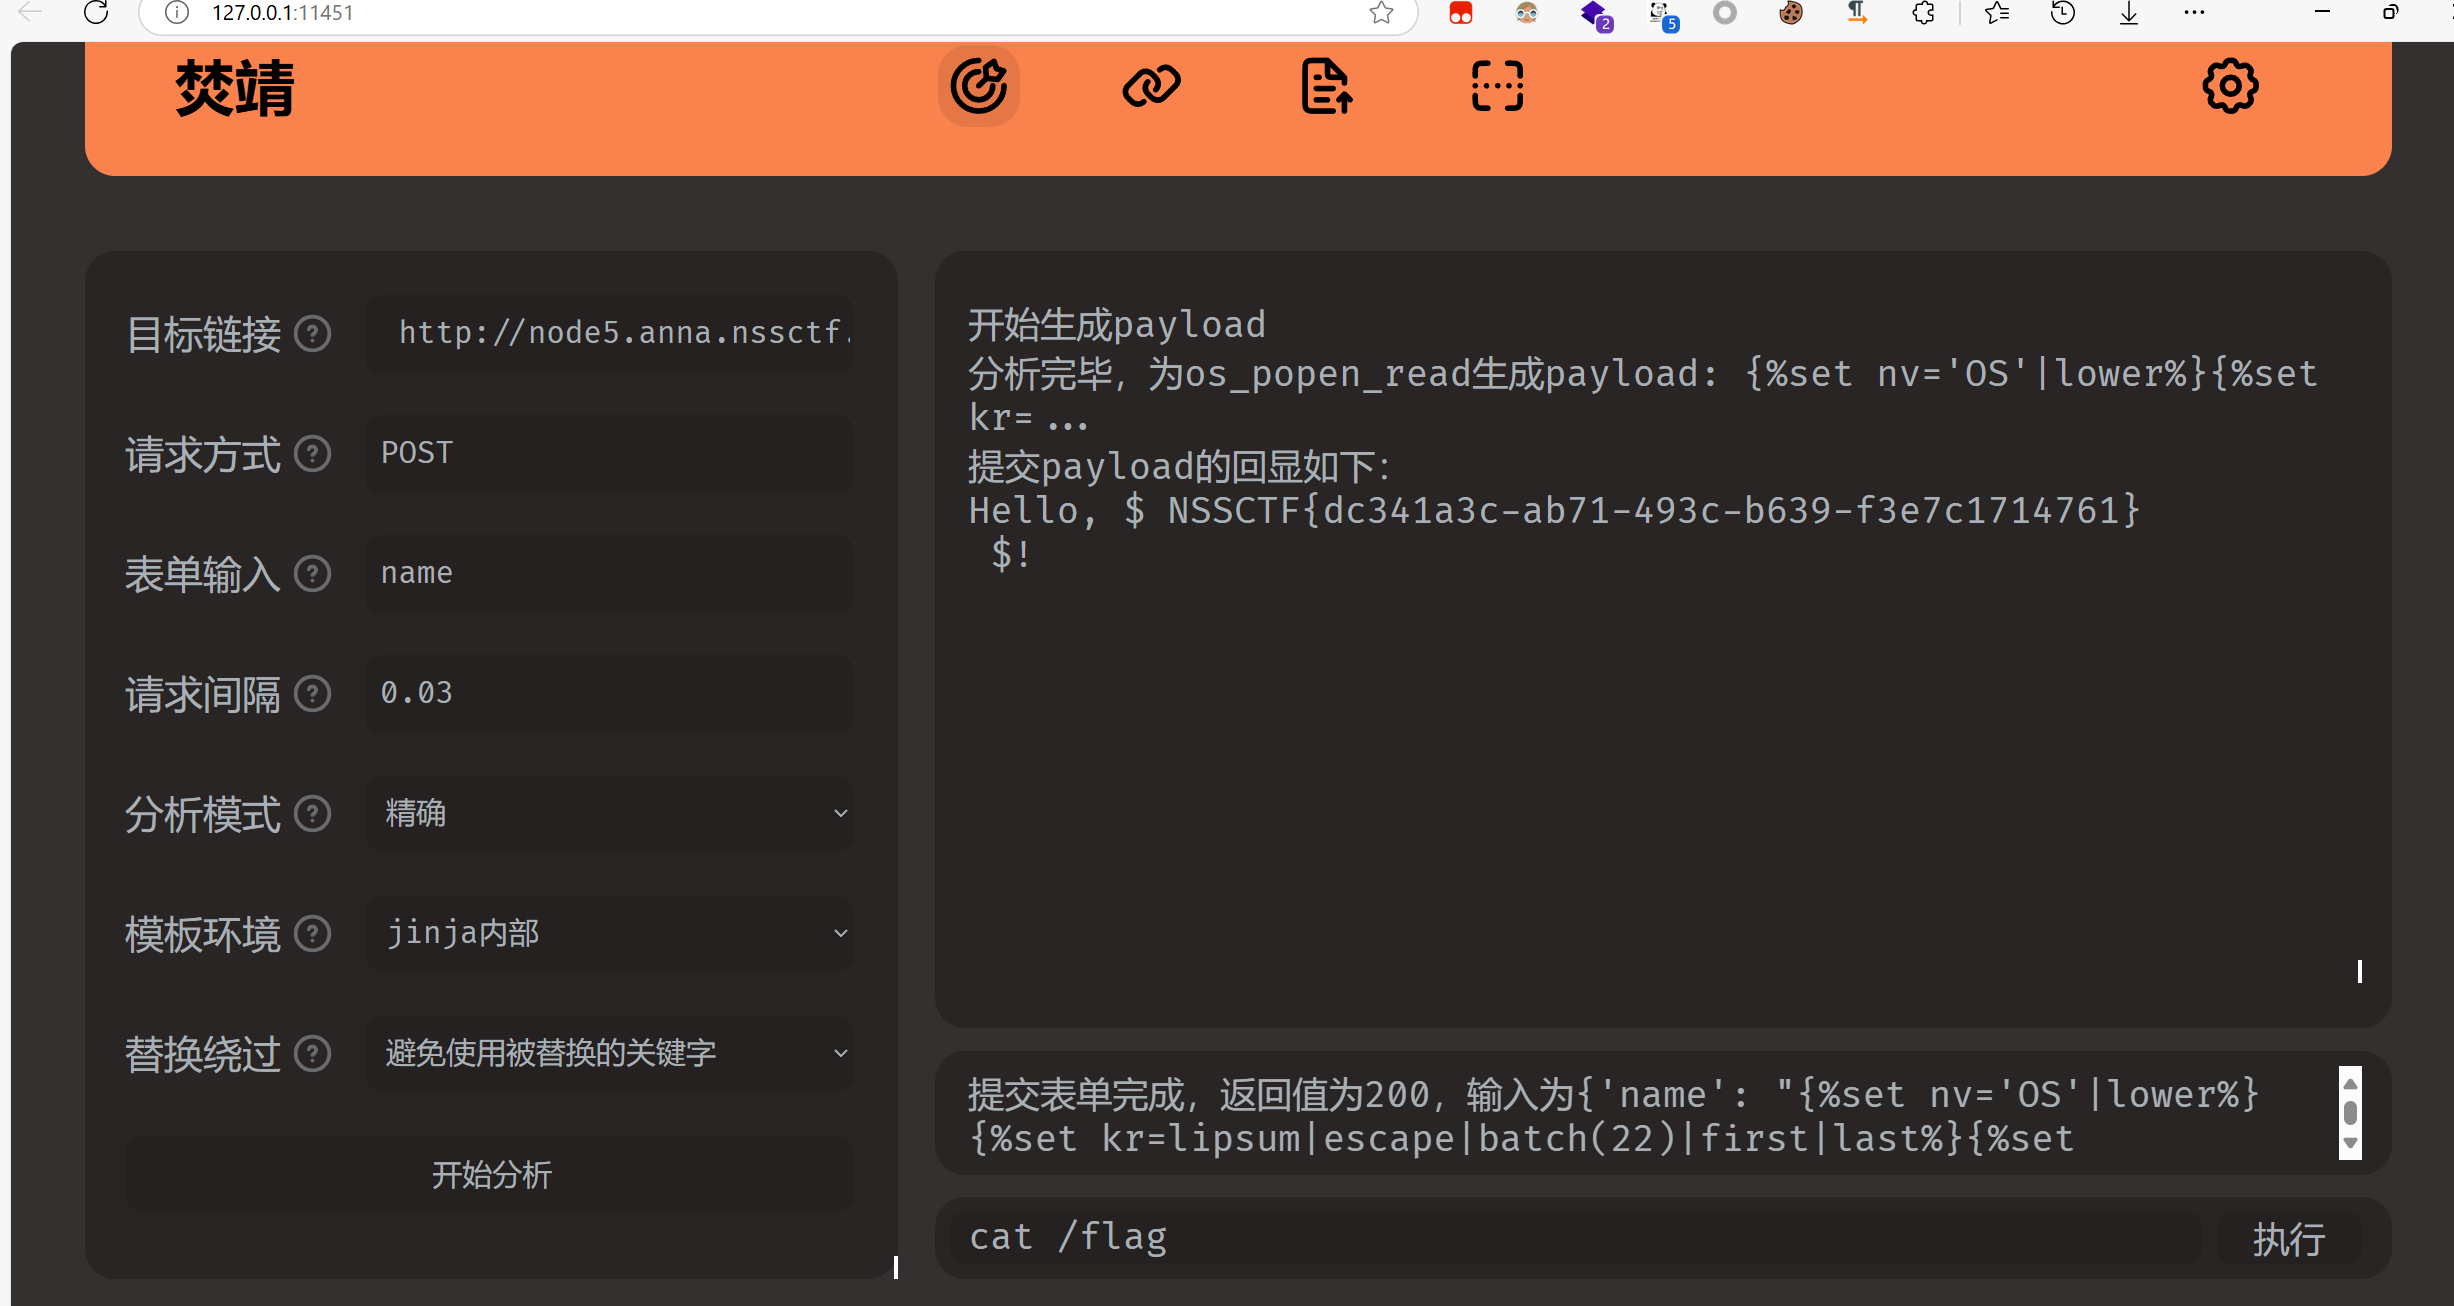
Task: Open the target/radar analysis page icon
Action: click(978, 86)
